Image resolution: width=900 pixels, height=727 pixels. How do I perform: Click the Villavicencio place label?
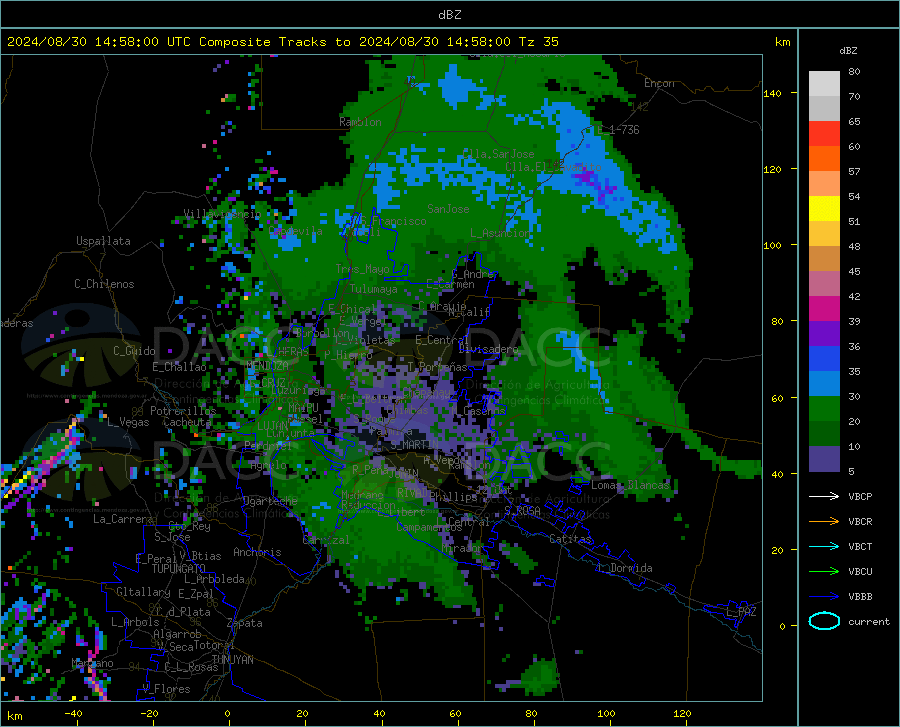point(222,213)
